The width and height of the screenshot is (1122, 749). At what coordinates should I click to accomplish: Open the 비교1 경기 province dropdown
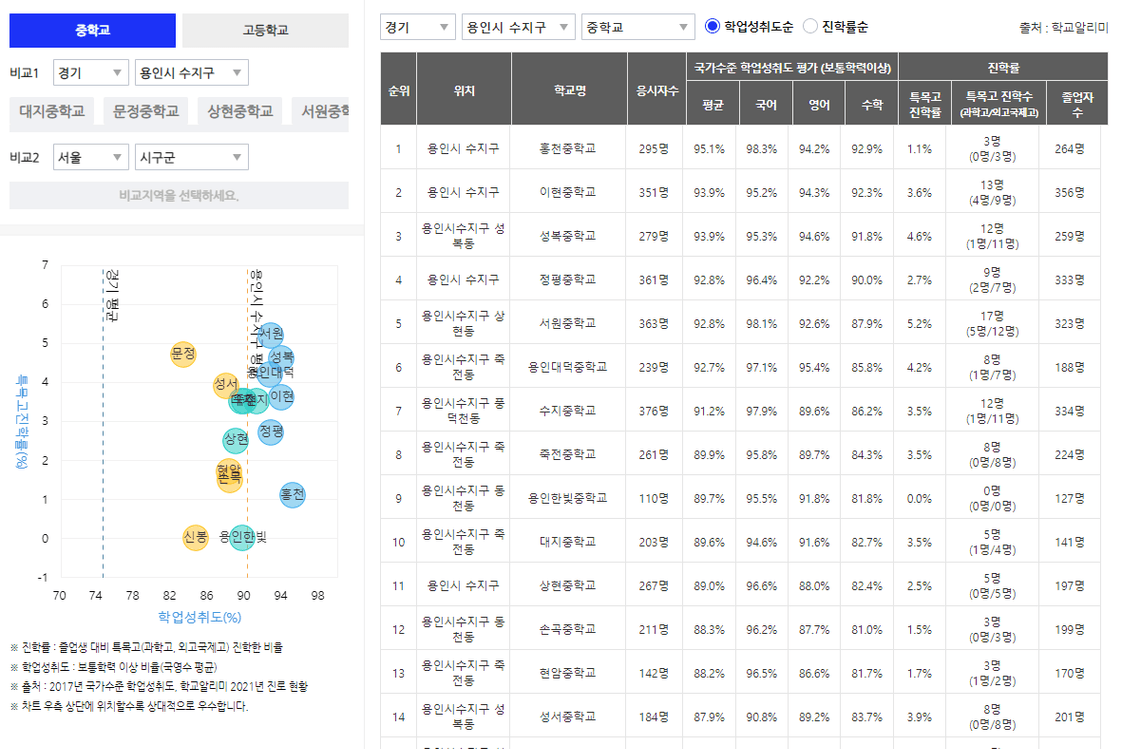pos(90,72)
